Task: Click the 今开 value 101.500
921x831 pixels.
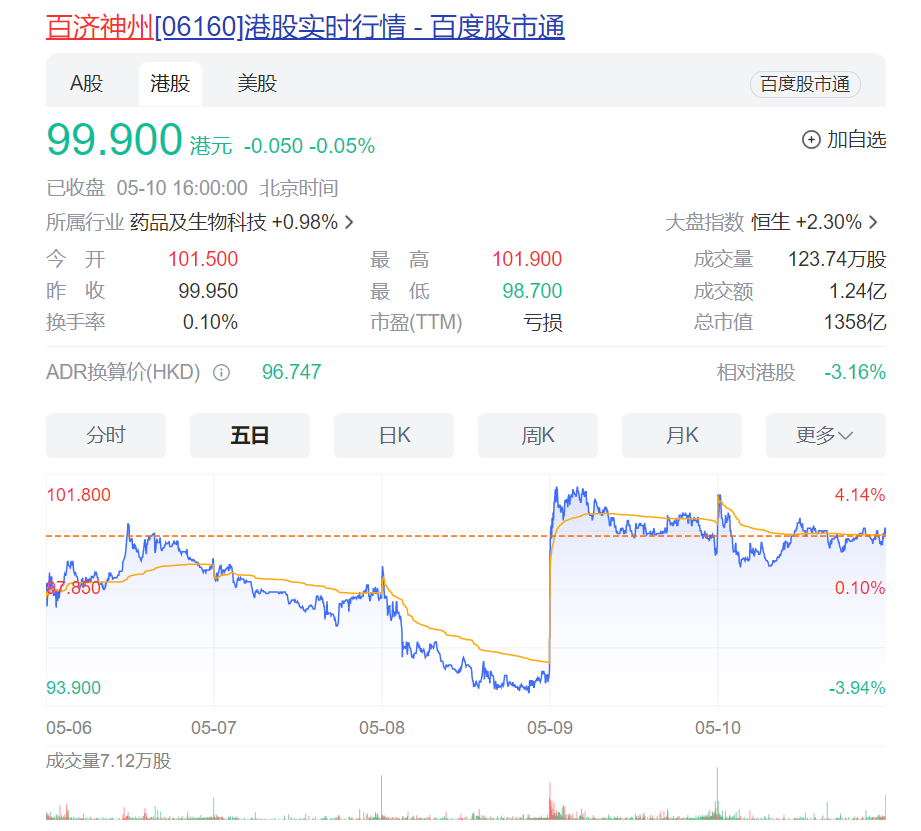Action: pyautogui.click(x=203, y=259)
